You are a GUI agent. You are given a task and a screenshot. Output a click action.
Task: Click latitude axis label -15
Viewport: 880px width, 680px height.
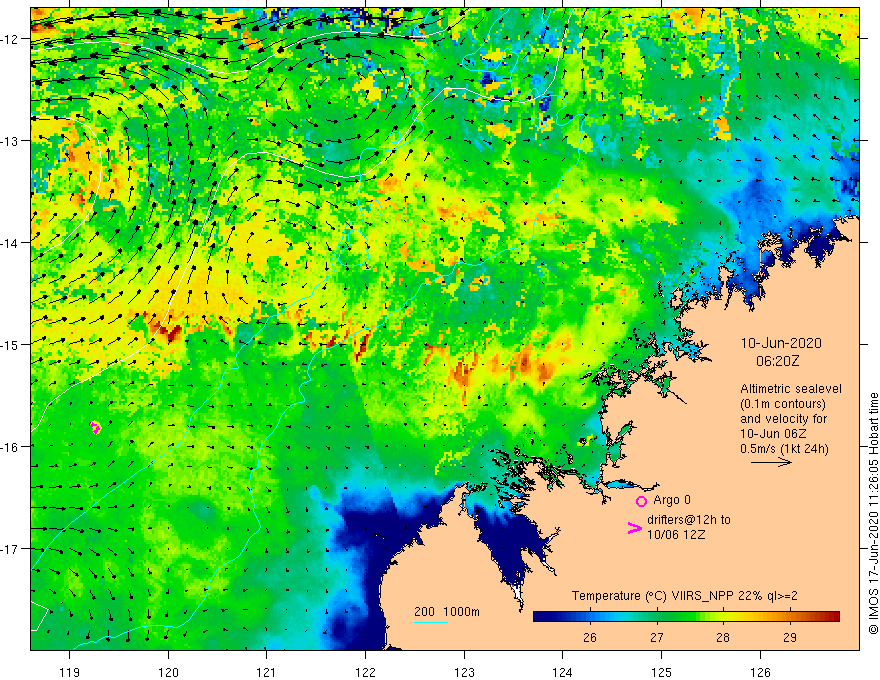(11, 344)
